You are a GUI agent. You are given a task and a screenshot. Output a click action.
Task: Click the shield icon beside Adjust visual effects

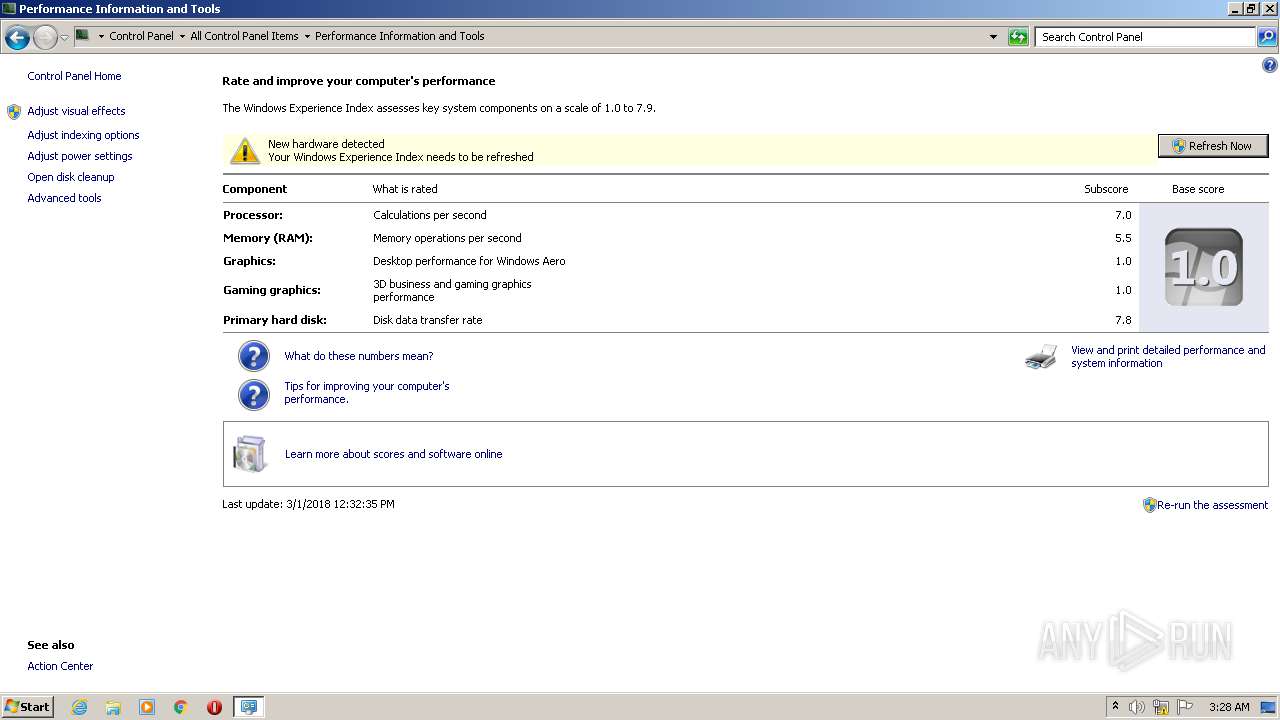[14, 112]
